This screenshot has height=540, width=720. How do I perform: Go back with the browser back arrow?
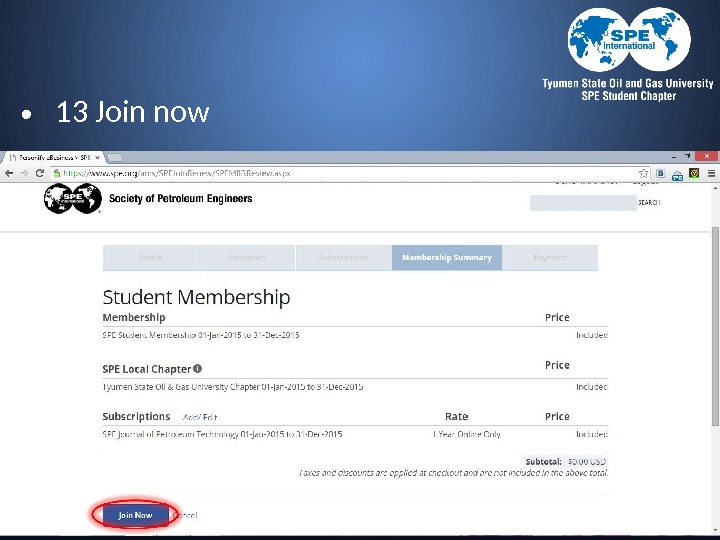click(x=9, y=173)
